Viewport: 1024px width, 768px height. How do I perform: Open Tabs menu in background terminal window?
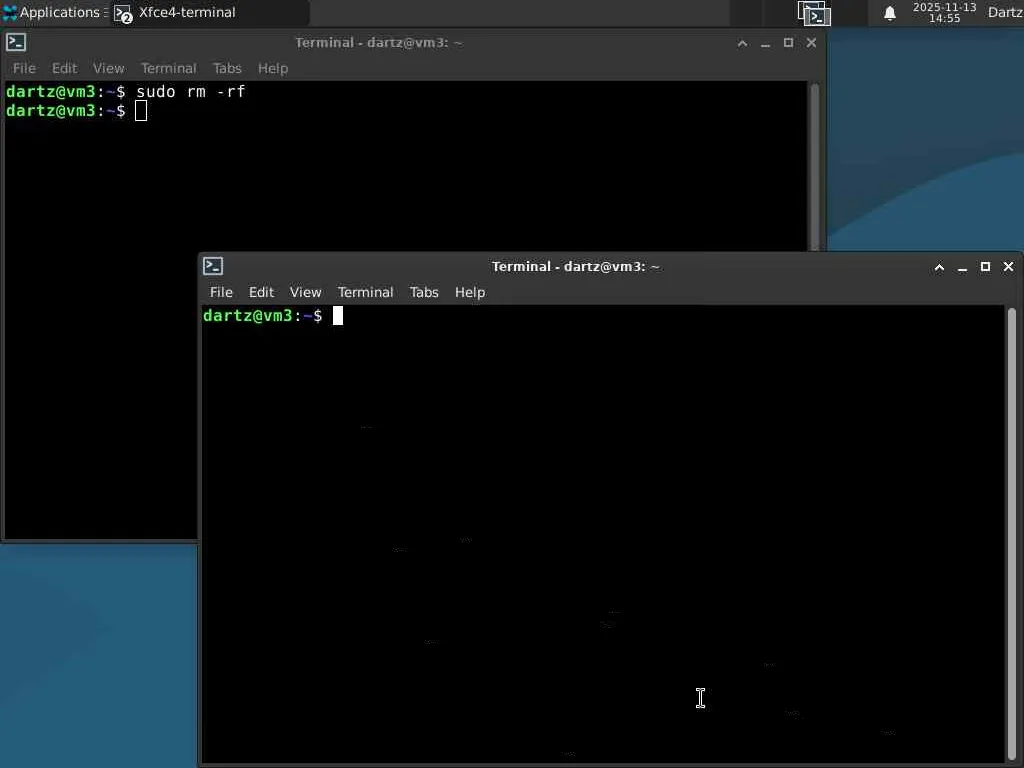click(x=227, y=68)
